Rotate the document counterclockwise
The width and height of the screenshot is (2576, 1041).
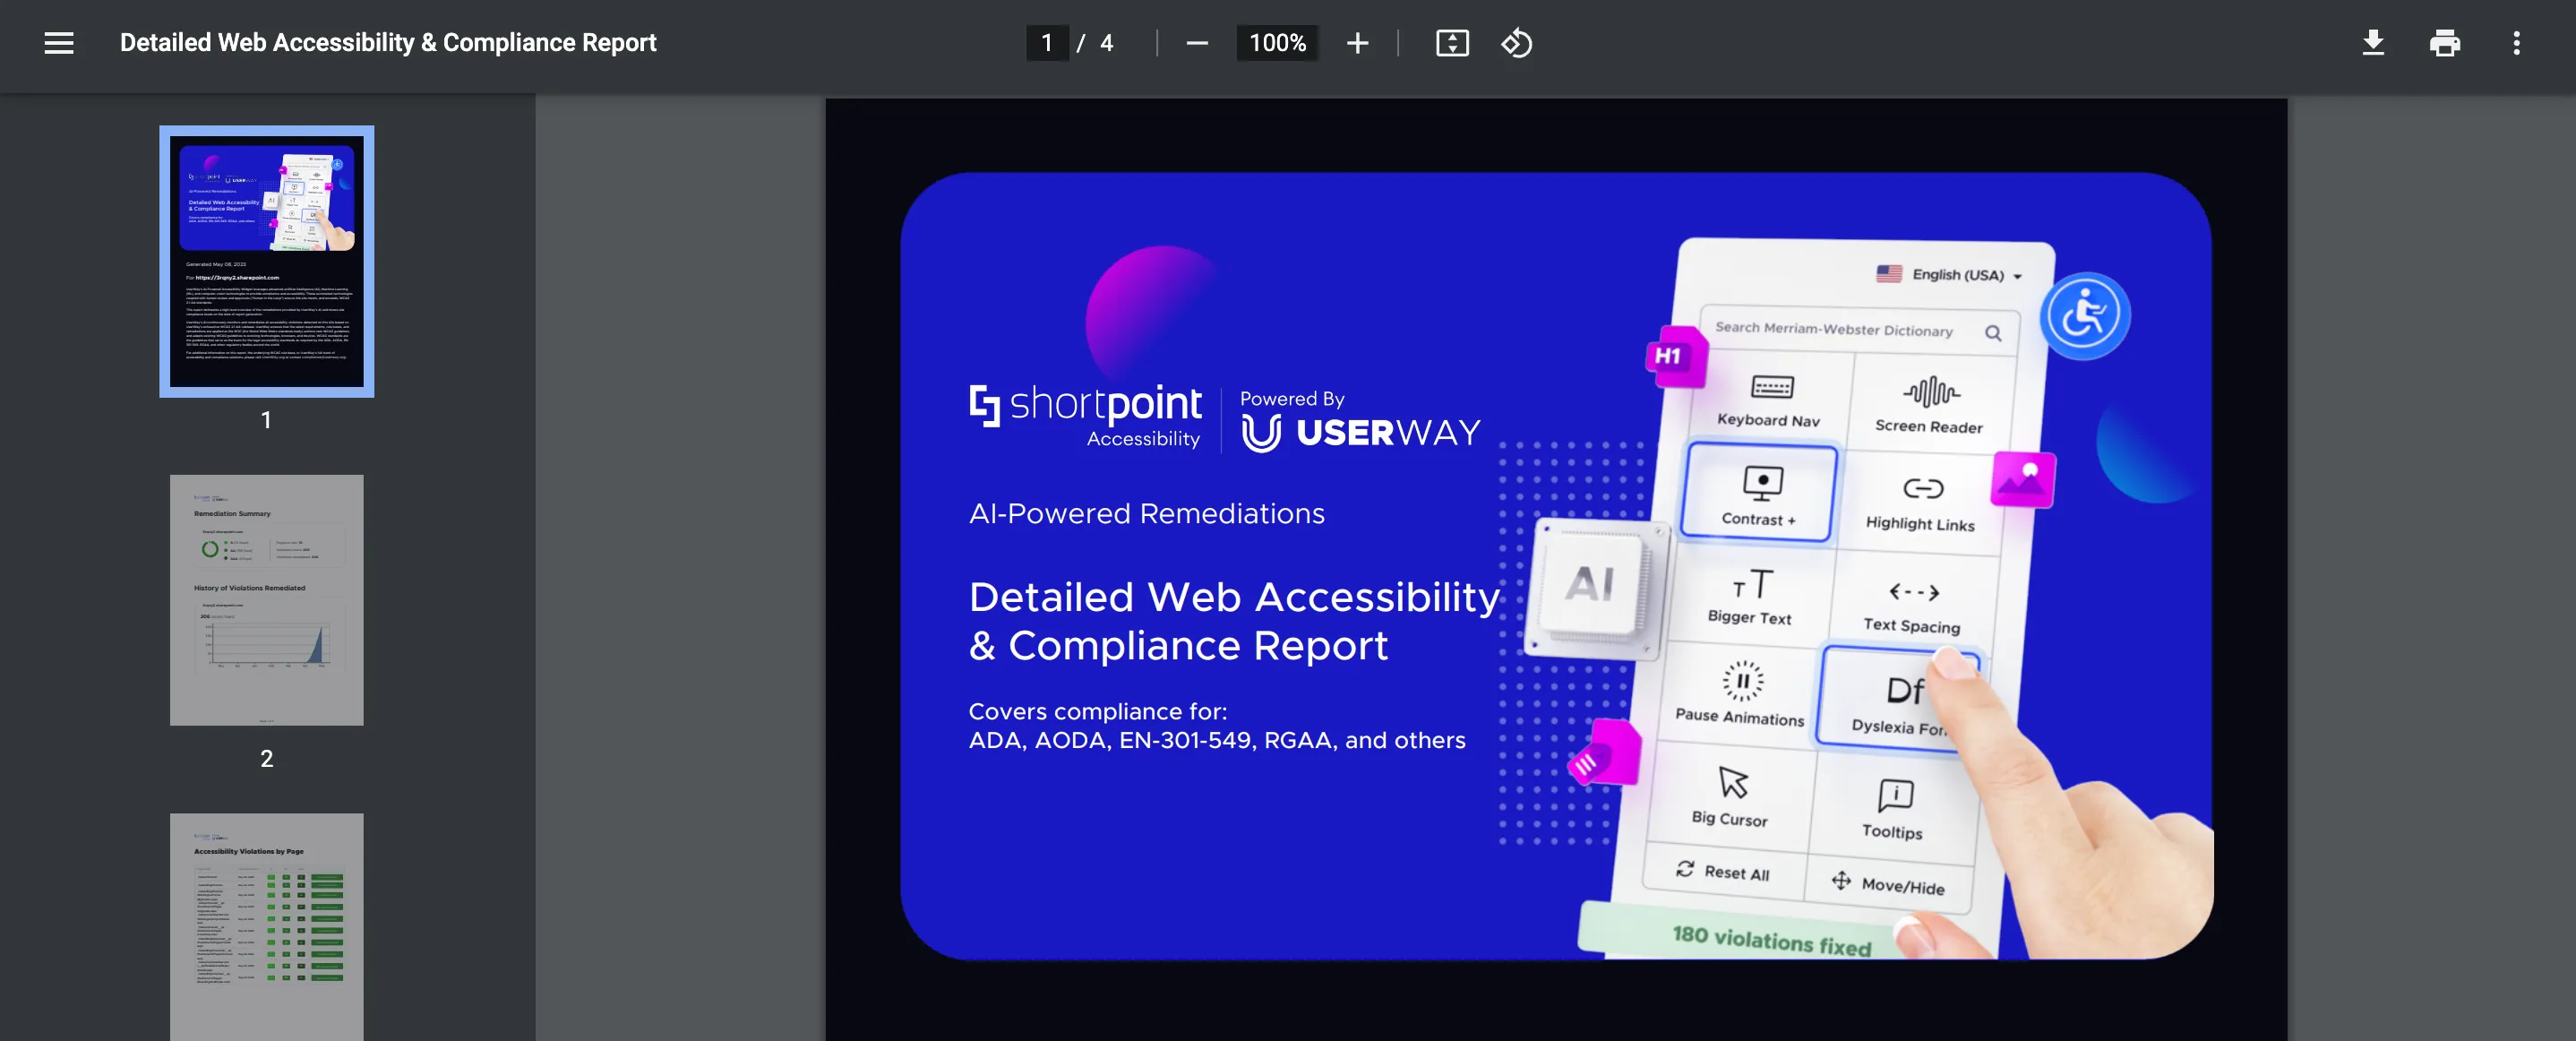click(1516, 43)
